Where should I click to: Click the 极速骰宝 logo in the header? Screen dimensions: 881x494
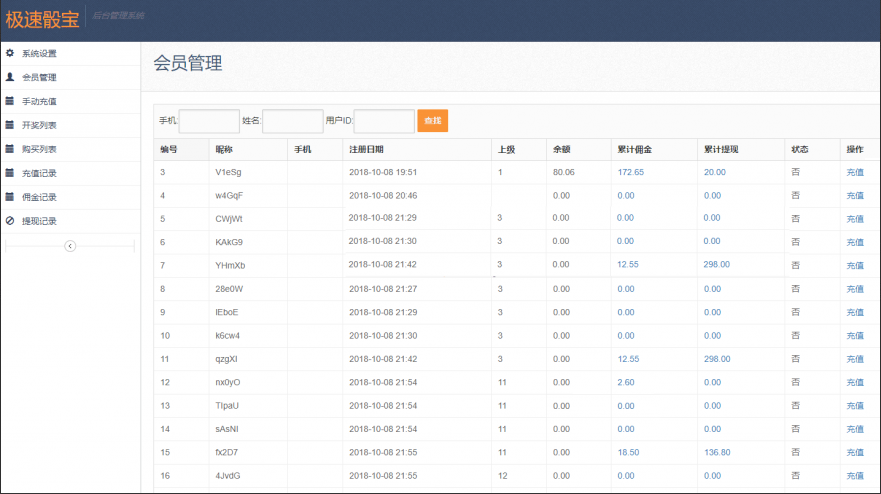tap(42, 18)
